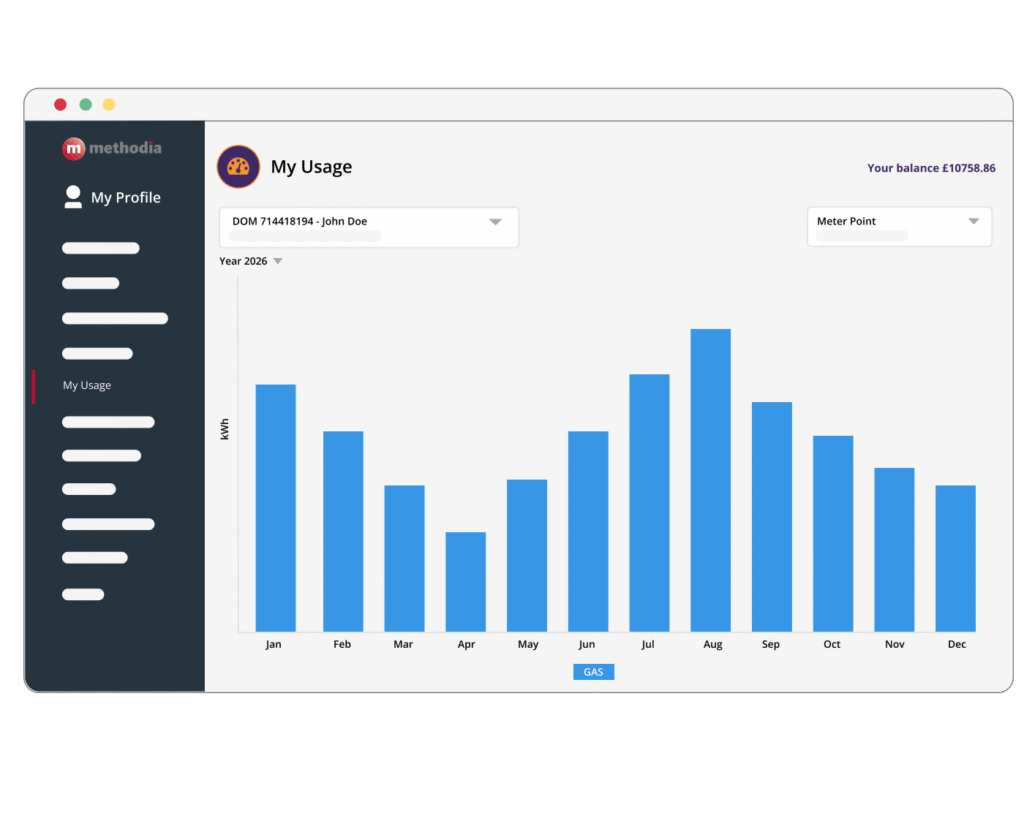This screenshot has height=832, width=1024.
Task: Select My Usage in sidebar
Action: [87, 385]
